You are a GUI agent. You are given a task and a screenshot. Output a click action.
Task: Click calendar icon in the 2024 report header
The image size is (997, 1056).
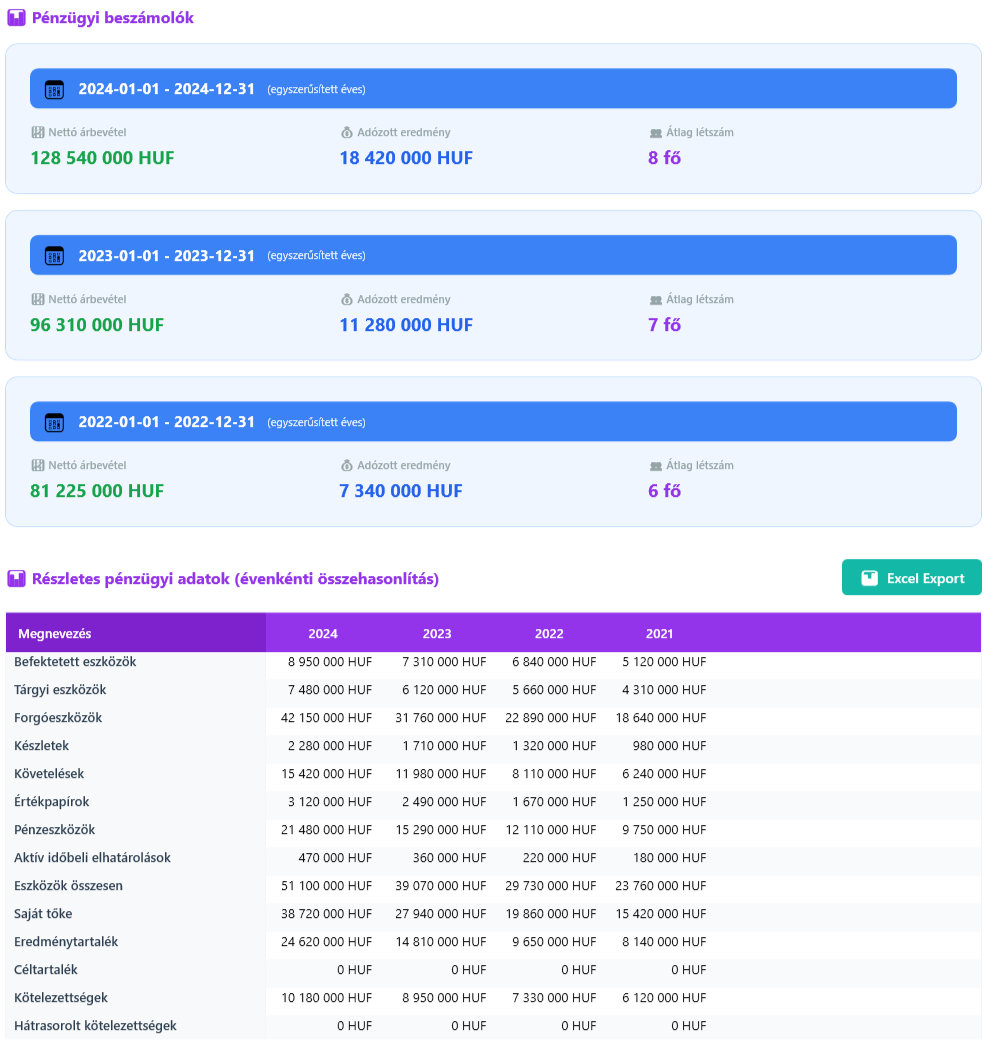tap(54, 89)
